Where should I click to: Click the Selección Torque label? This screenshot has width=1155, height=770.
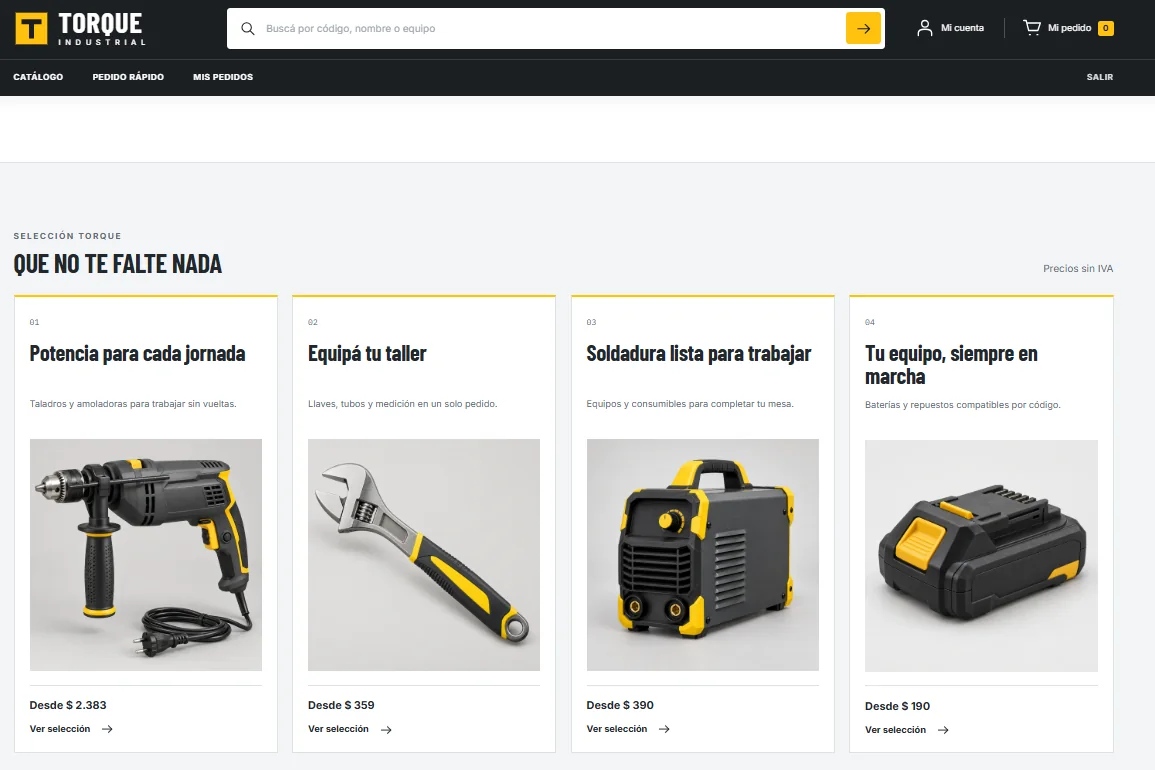(67, 236)
